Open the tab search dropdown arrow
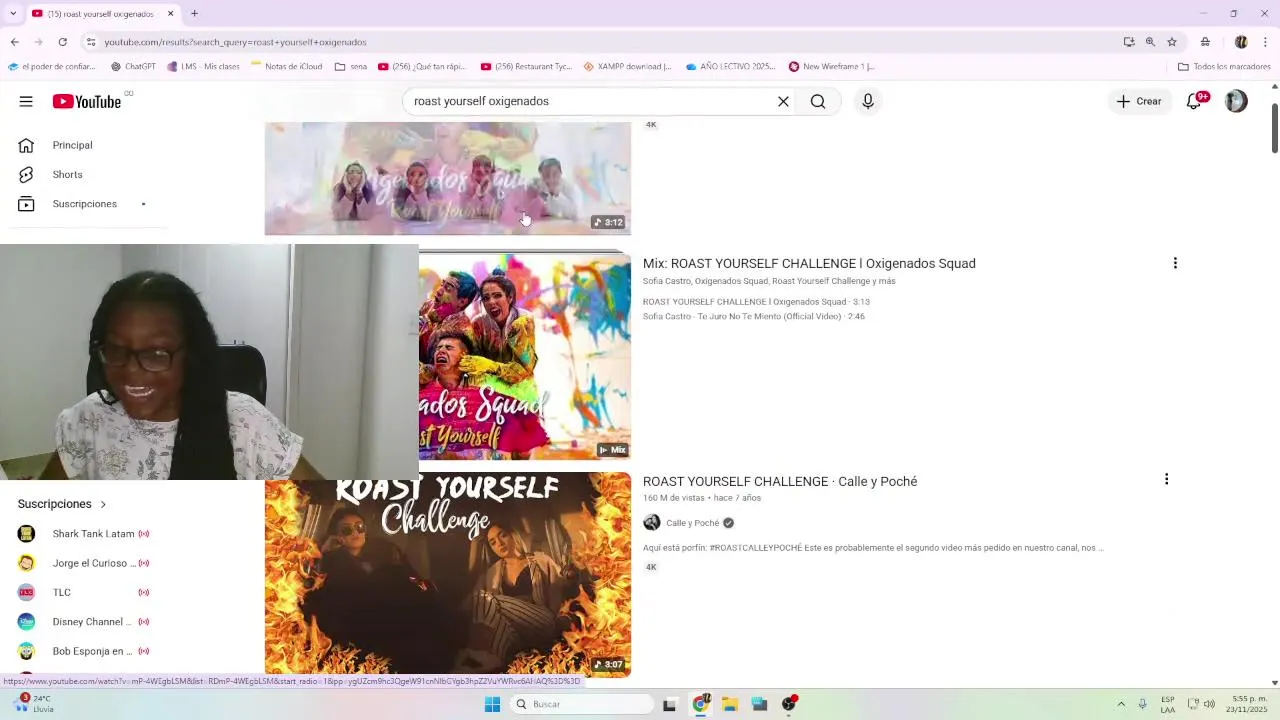This screenshot has width=1280, height=720. click(13, 13)
